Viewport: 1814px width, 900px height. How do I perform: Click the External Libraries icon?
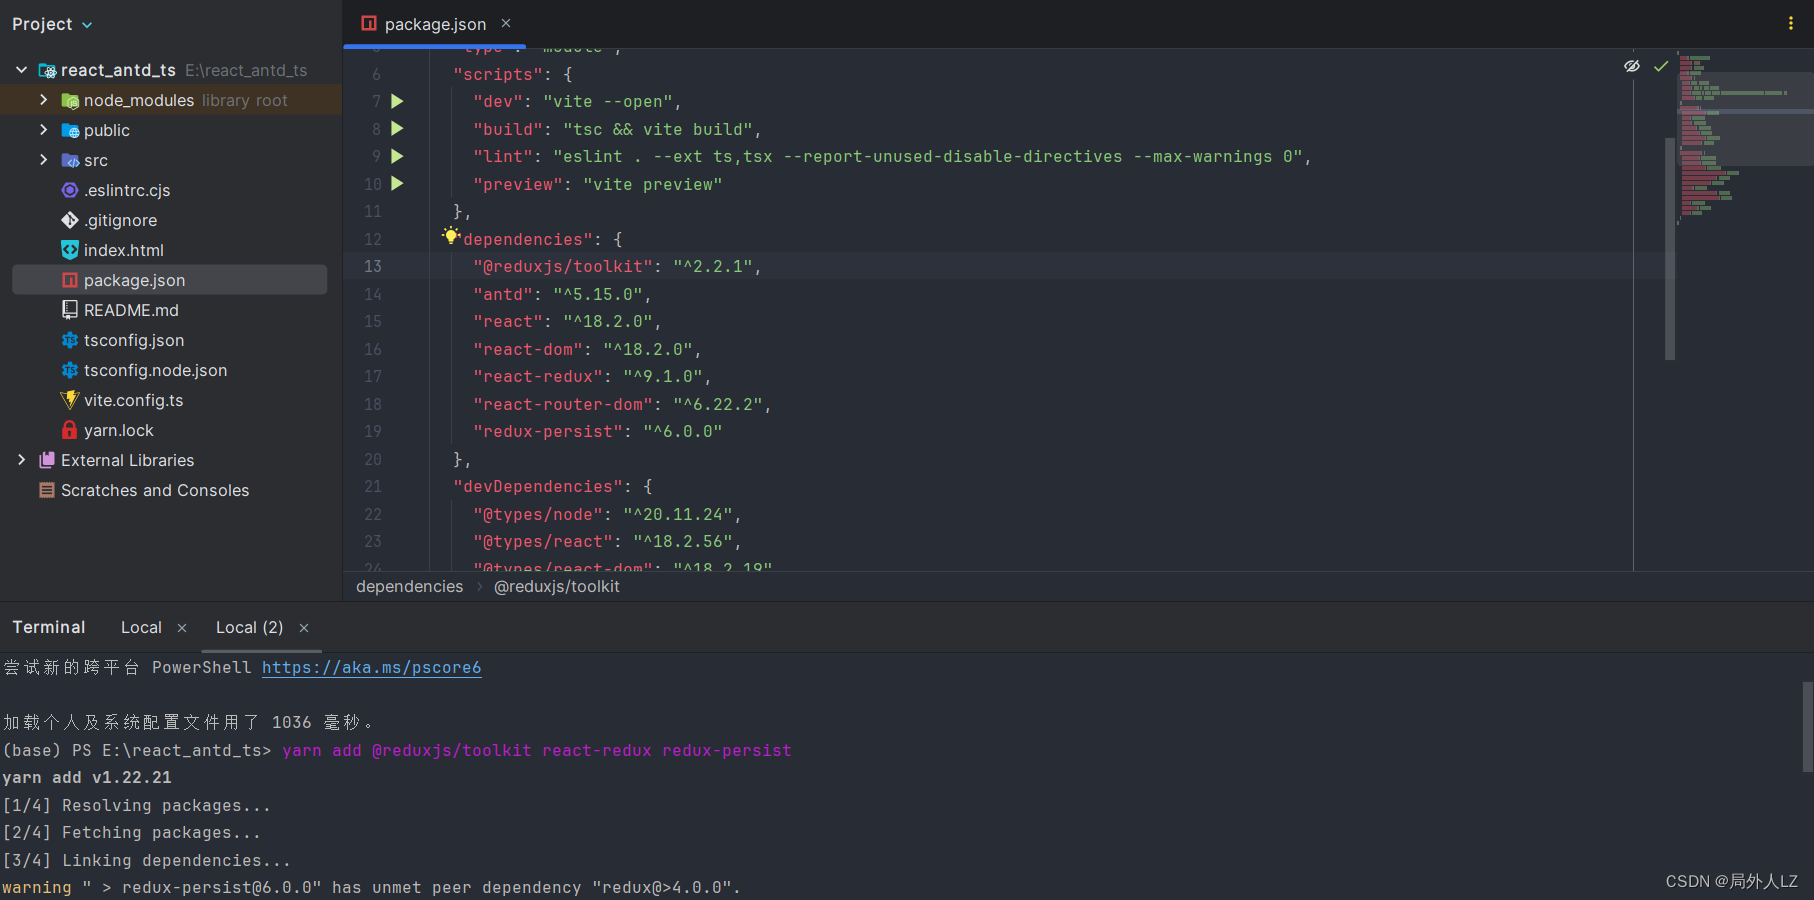(x=47, y=460)
